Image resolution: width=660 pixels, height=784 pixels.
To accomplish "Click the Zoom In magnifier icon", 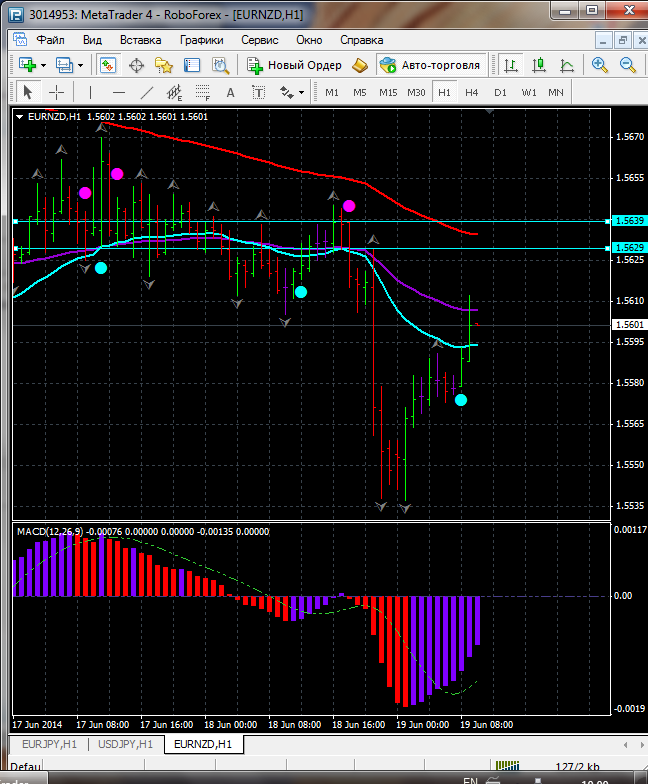I will (600, 65).
